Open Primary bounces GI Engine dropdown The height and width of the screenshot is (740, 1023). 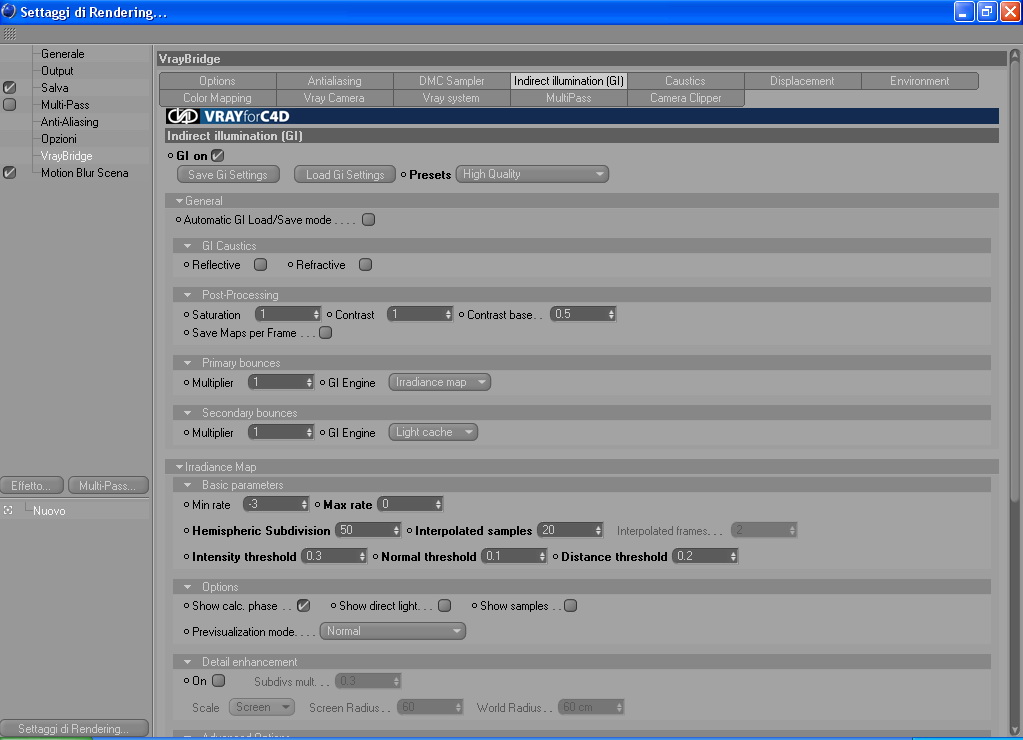[440, 382]
